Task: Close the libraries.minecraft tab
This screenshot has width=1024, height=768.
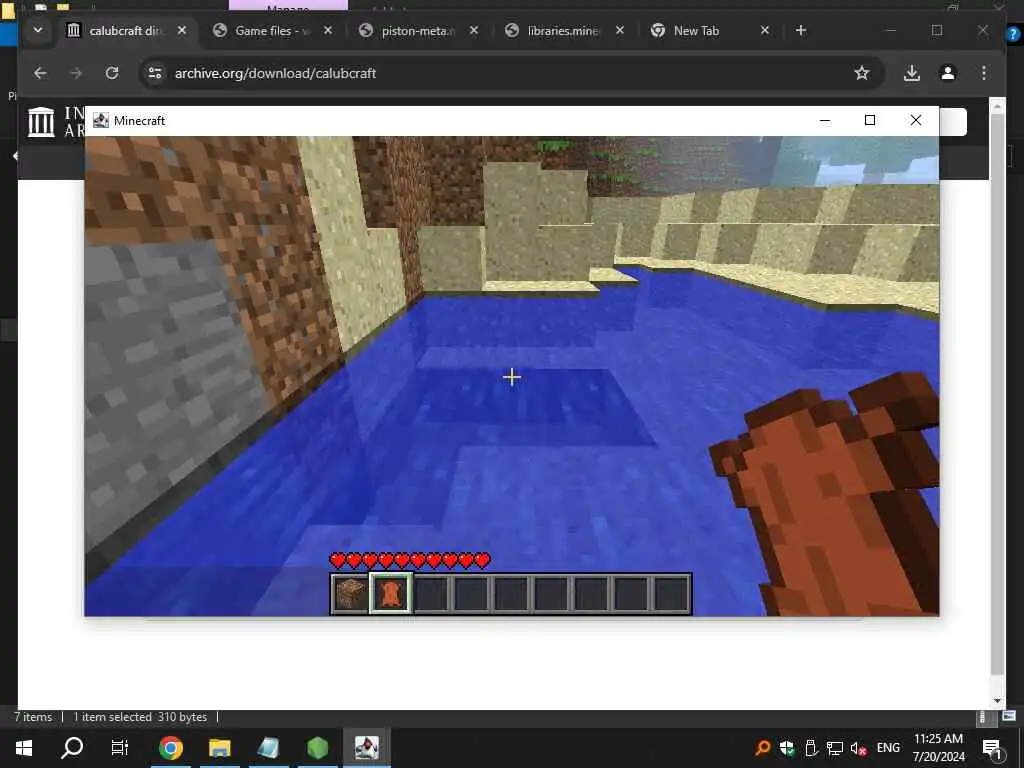Action: click(x=620, y=31)
